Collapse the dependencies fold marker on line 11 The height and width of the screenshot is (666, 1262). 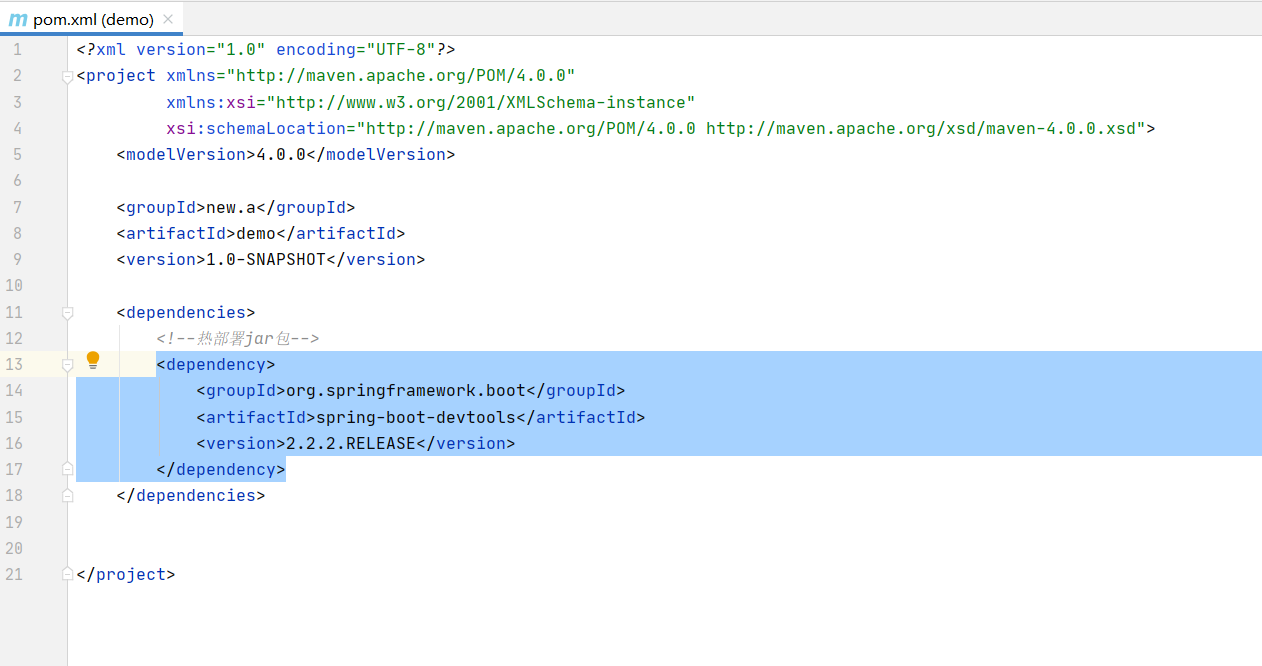pos(67,313)
